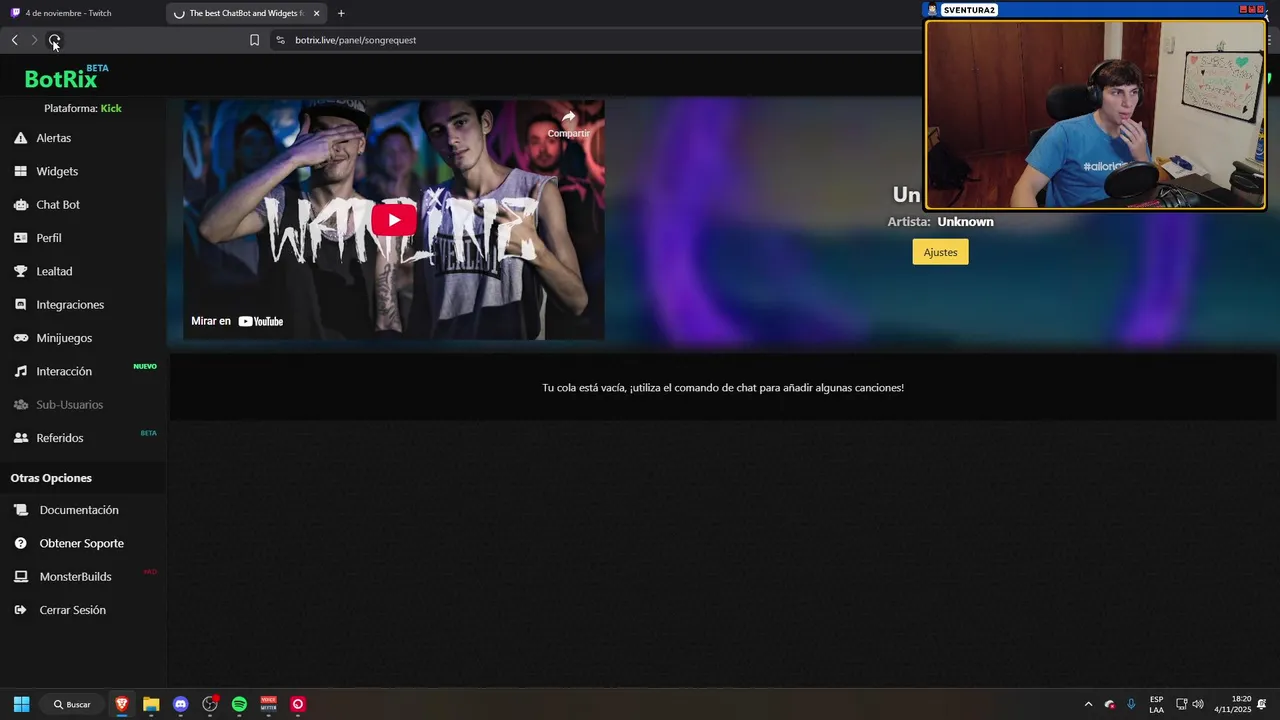Expand hidden system tray icons
Screen dimensions: 1280x720
[1088, 704]
